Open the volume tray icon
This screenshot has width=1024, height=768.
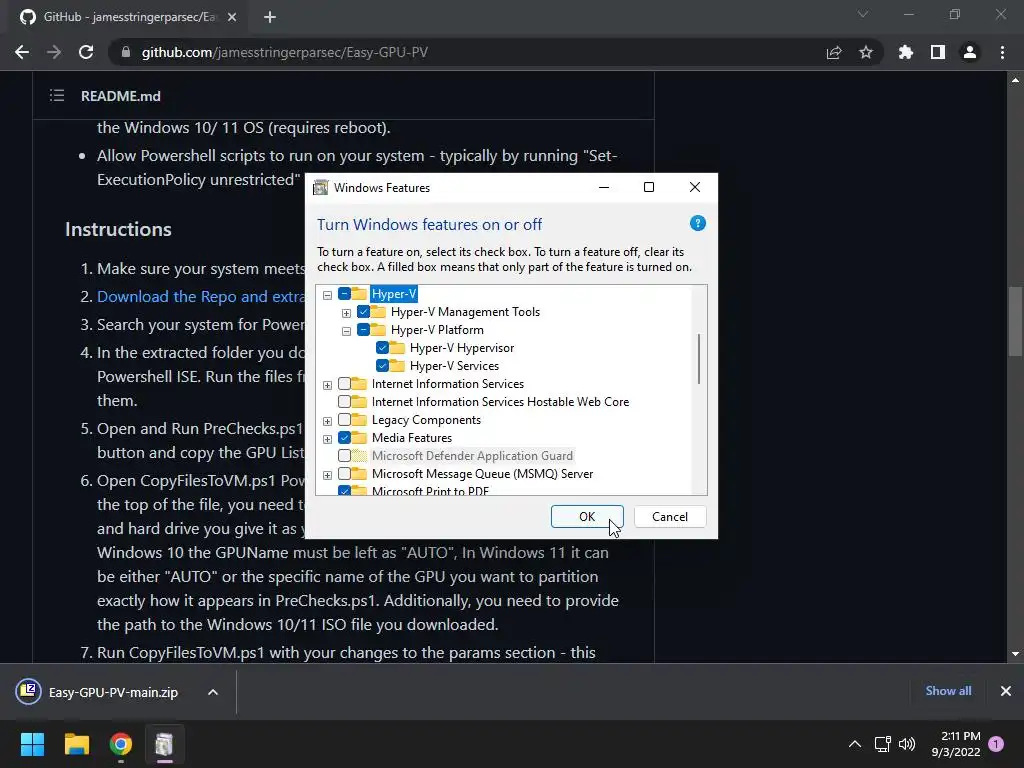tap(907, 744)
